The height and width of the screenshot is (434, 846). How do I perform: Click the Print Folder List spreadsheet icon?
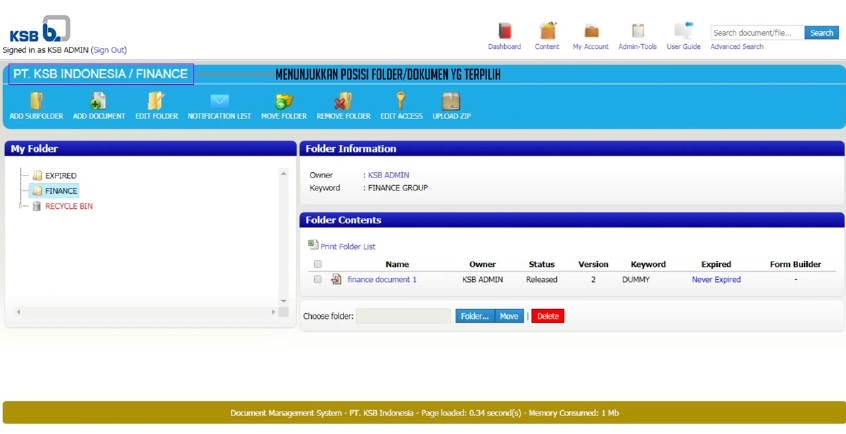tap(313, 245)
